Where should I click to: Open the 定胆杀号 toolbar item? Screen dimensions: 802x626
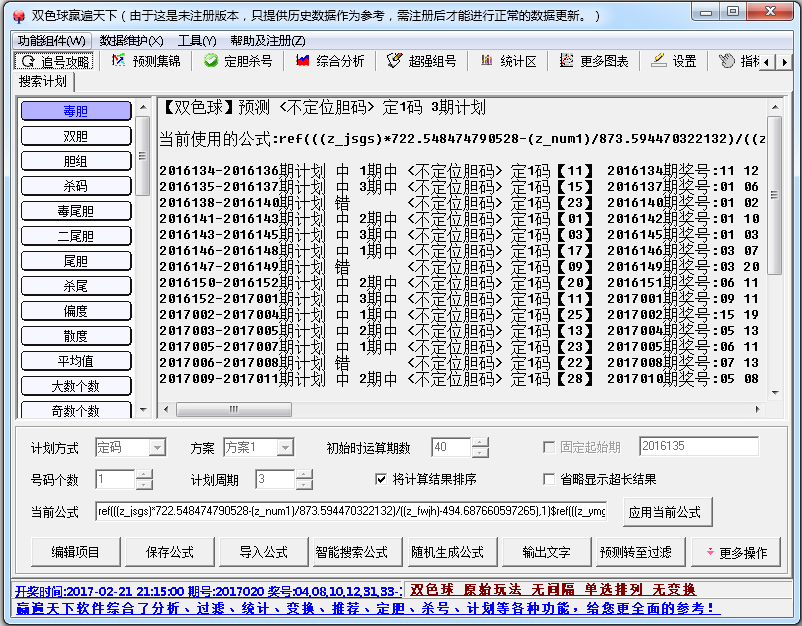pos(238,61)
